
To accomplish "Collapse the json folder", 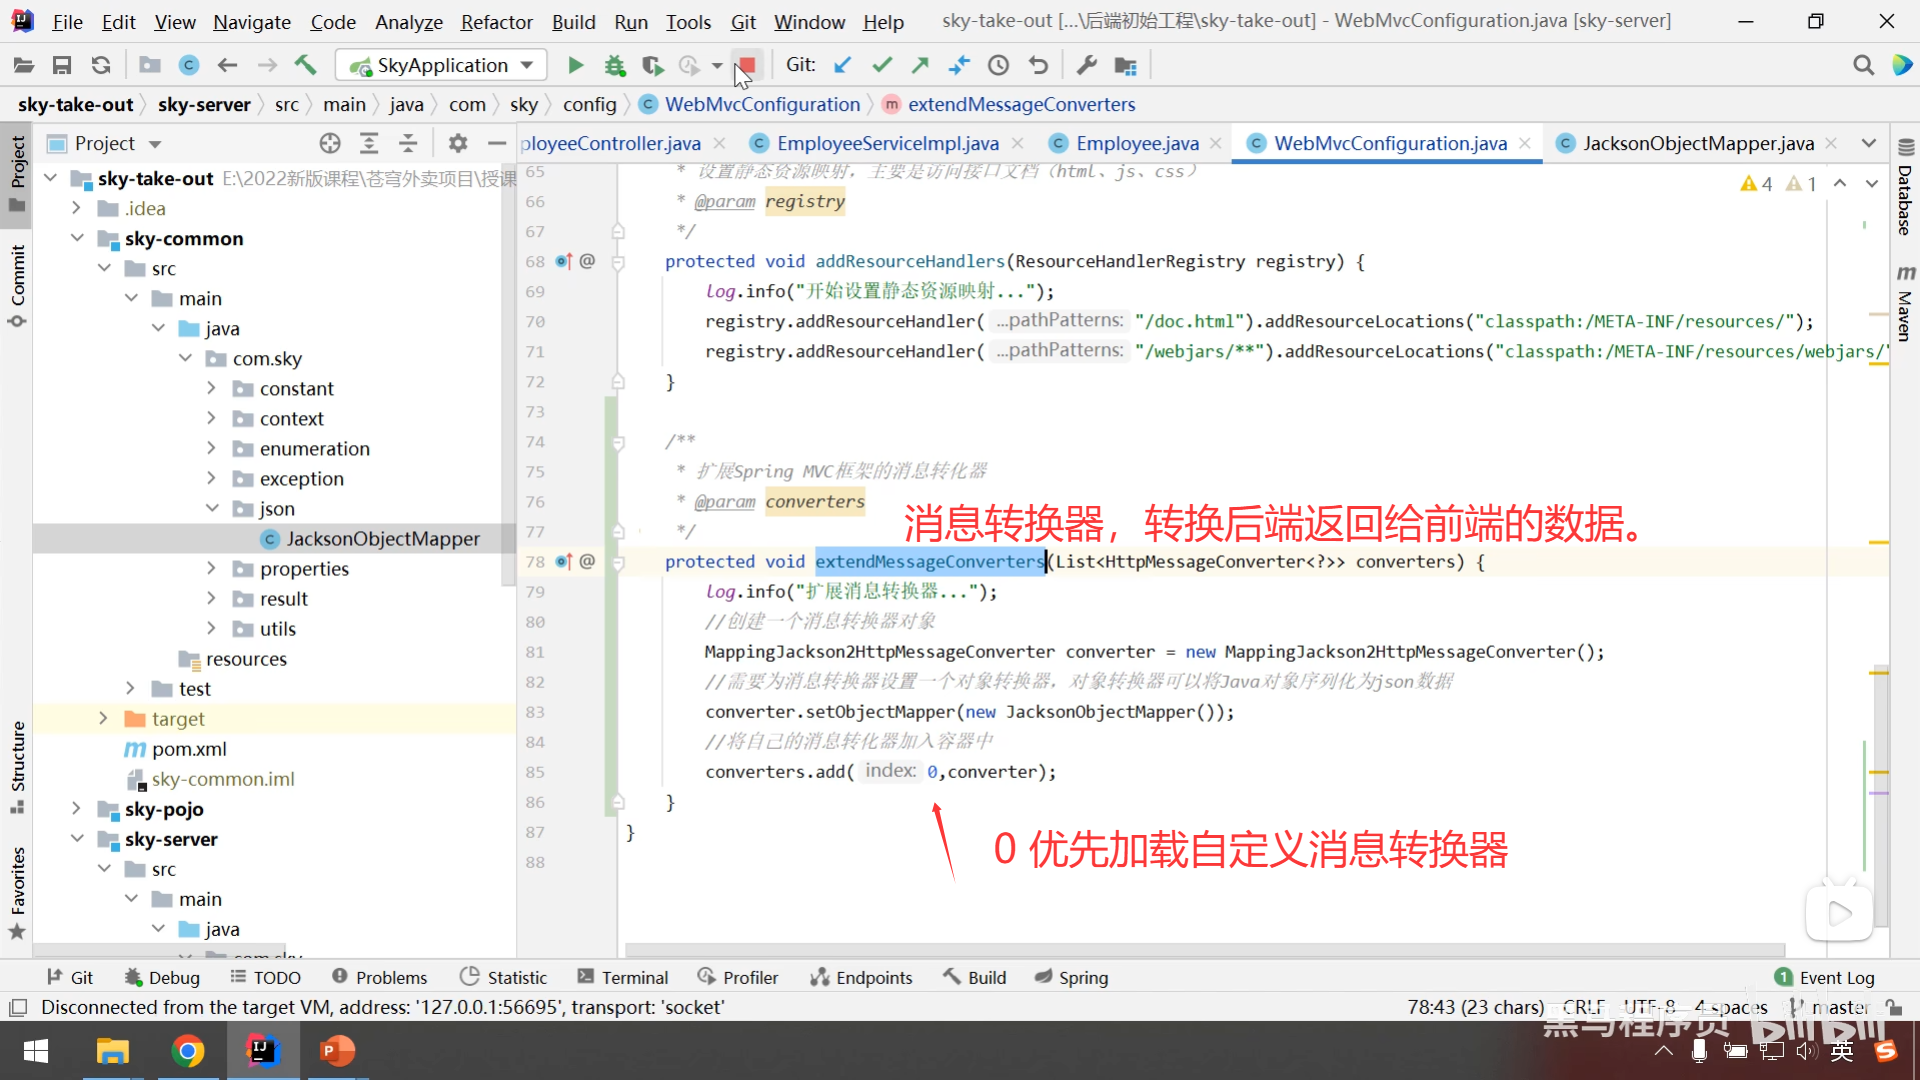I will point(211,509).
